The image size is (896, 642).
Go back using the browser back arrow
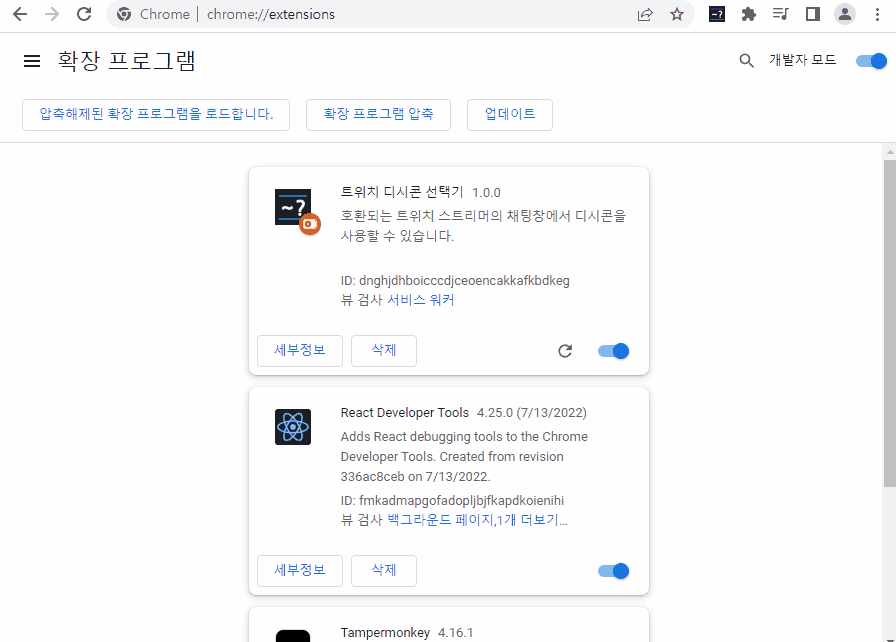pyautogui.click(x=20, y=14)
